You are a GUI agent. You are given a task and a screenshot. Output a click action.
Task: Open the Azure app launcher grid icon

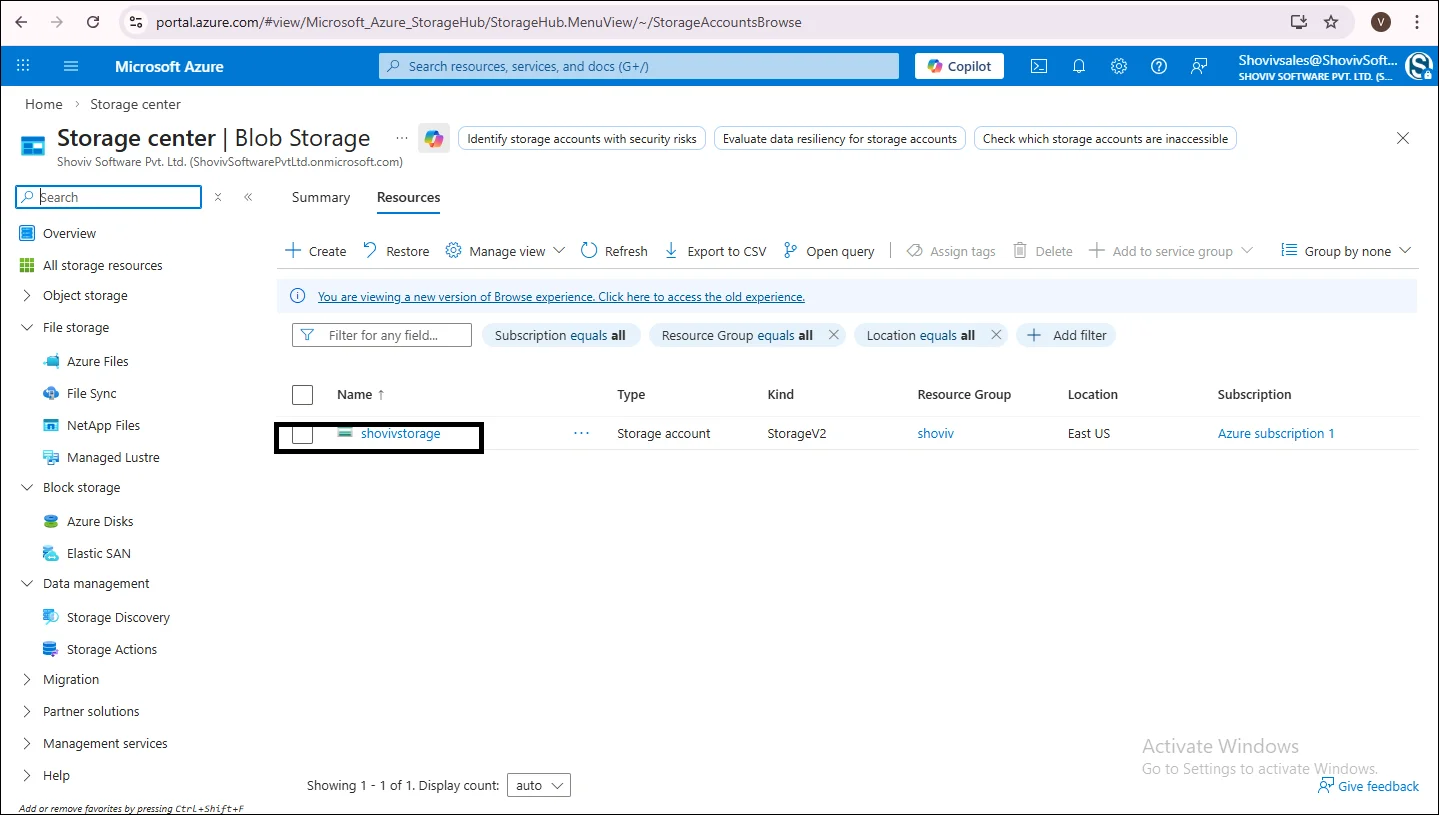(23, 66)
